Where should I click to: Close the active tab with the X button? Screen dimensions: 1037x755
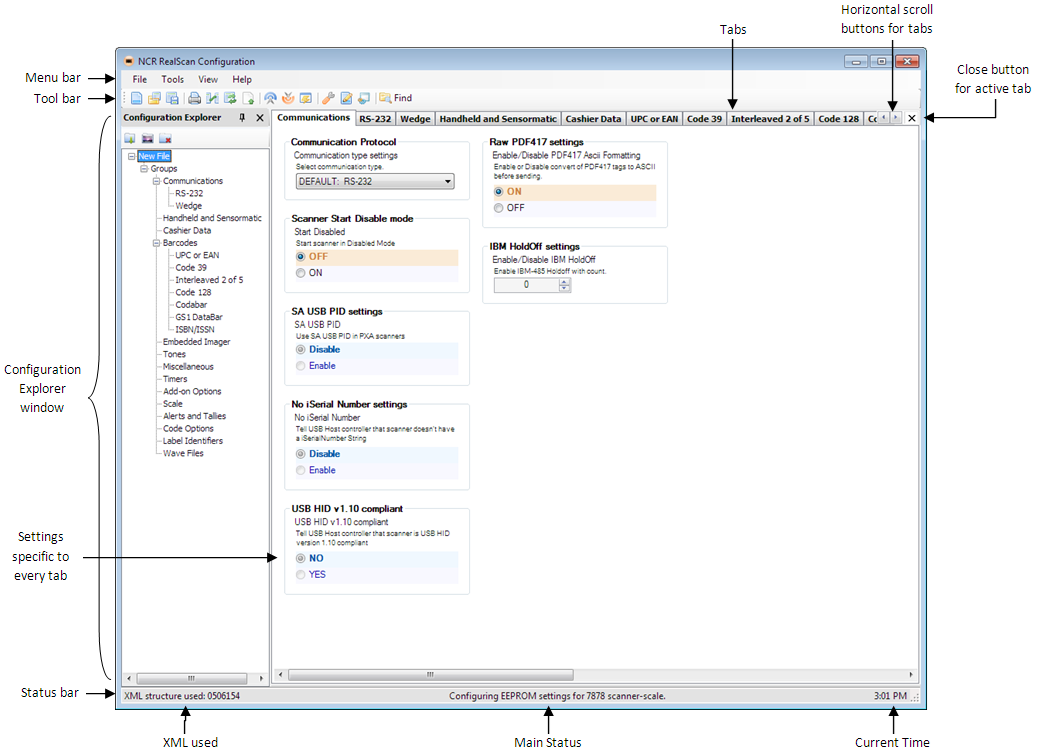[x=912, y=118]
